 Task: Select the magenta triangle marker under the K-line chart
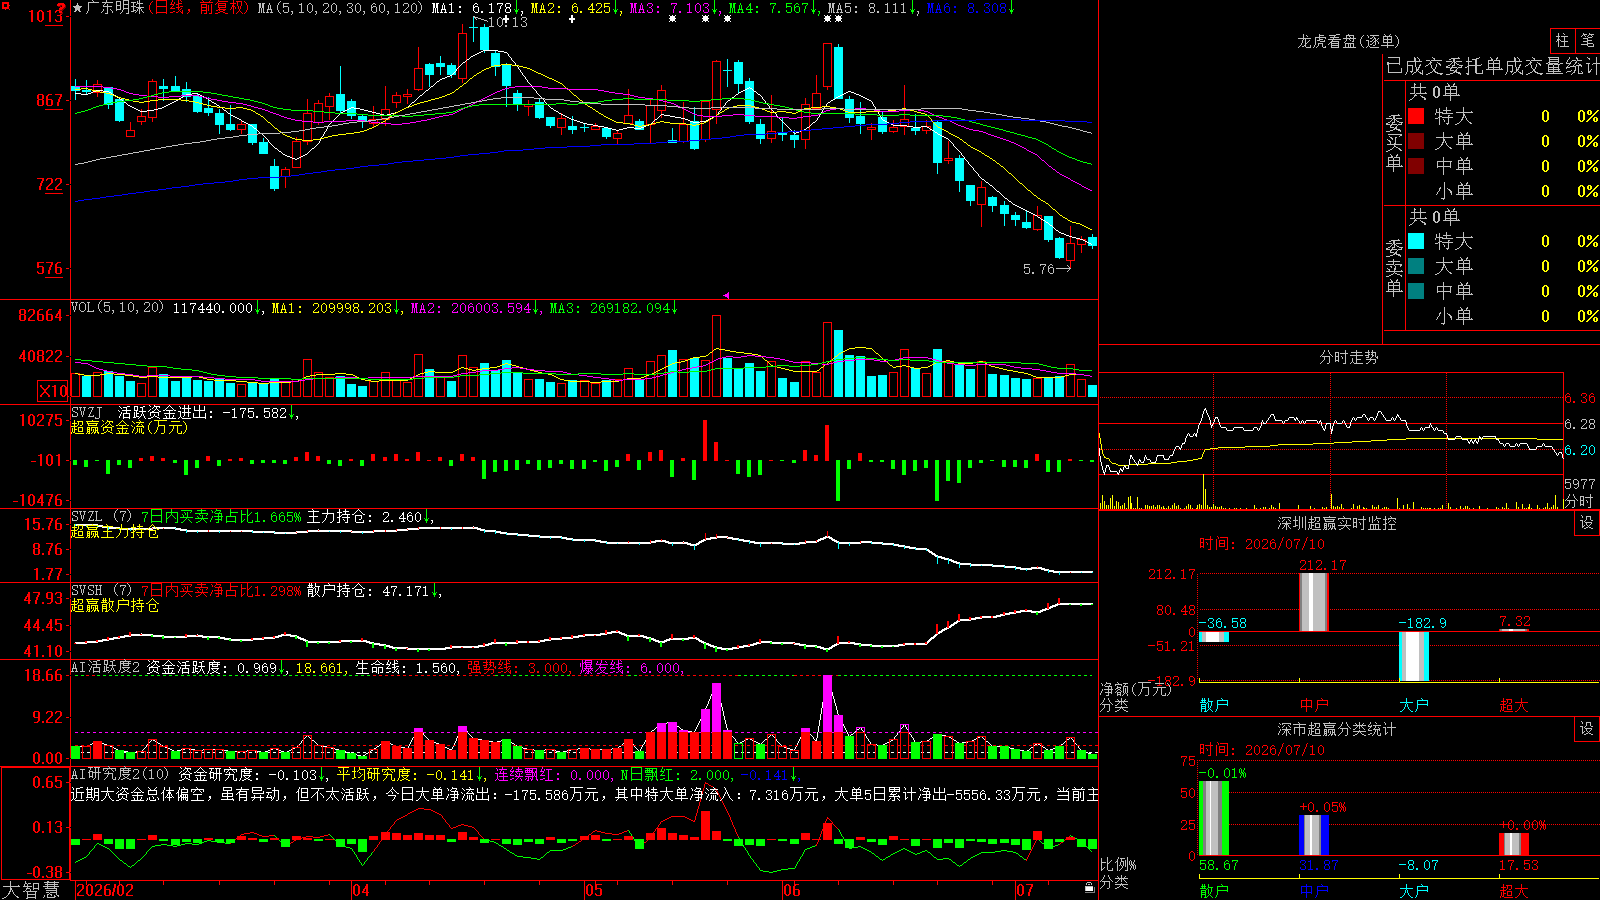pos(726,295)
